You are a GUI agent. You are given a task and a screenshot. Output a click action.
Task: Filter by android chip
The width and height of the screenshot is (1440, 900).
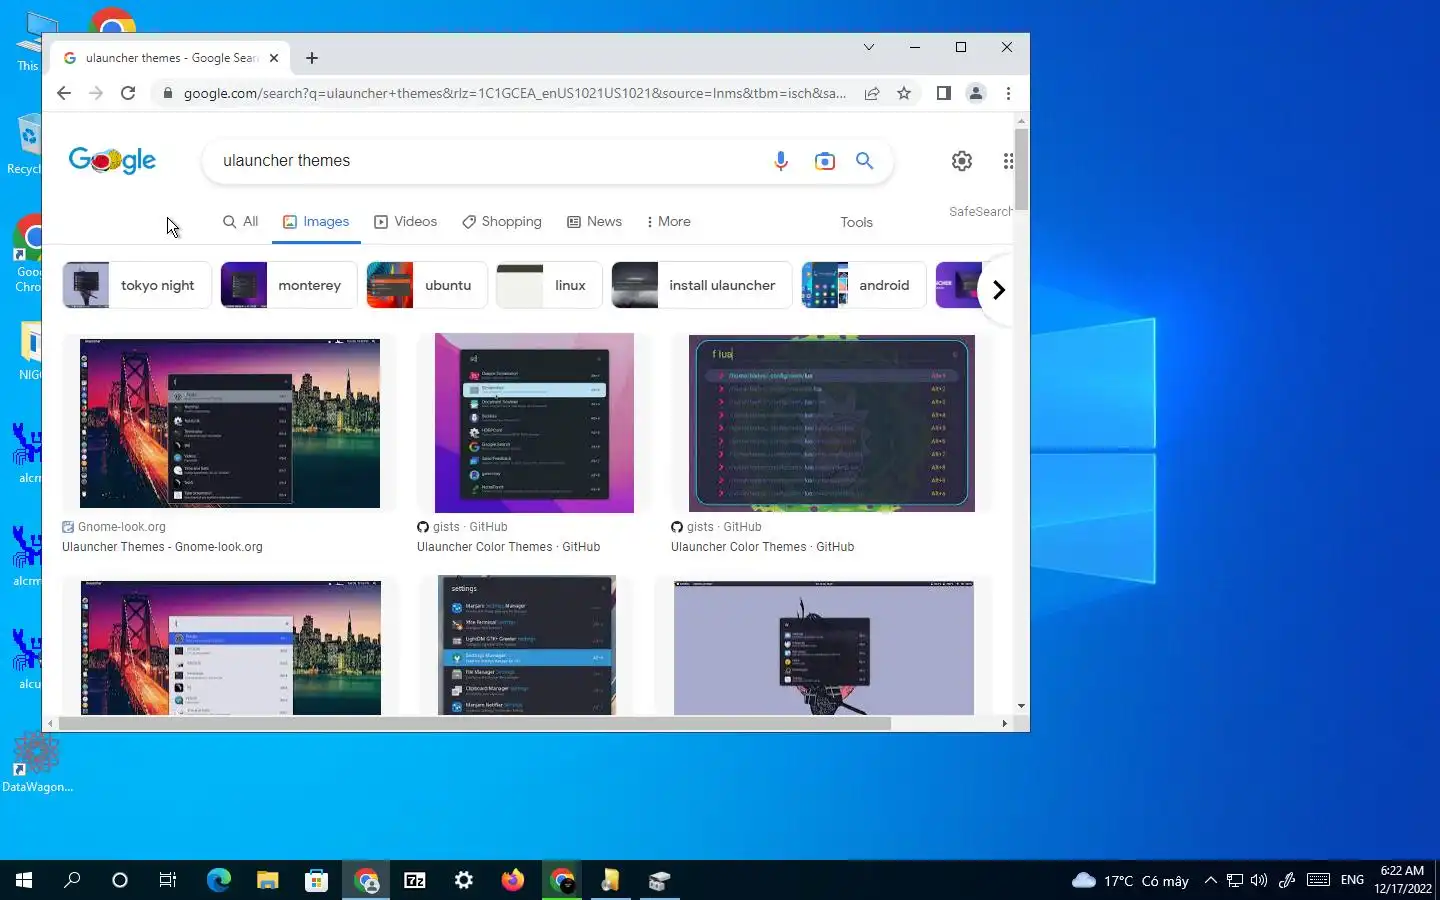[863, 285]
